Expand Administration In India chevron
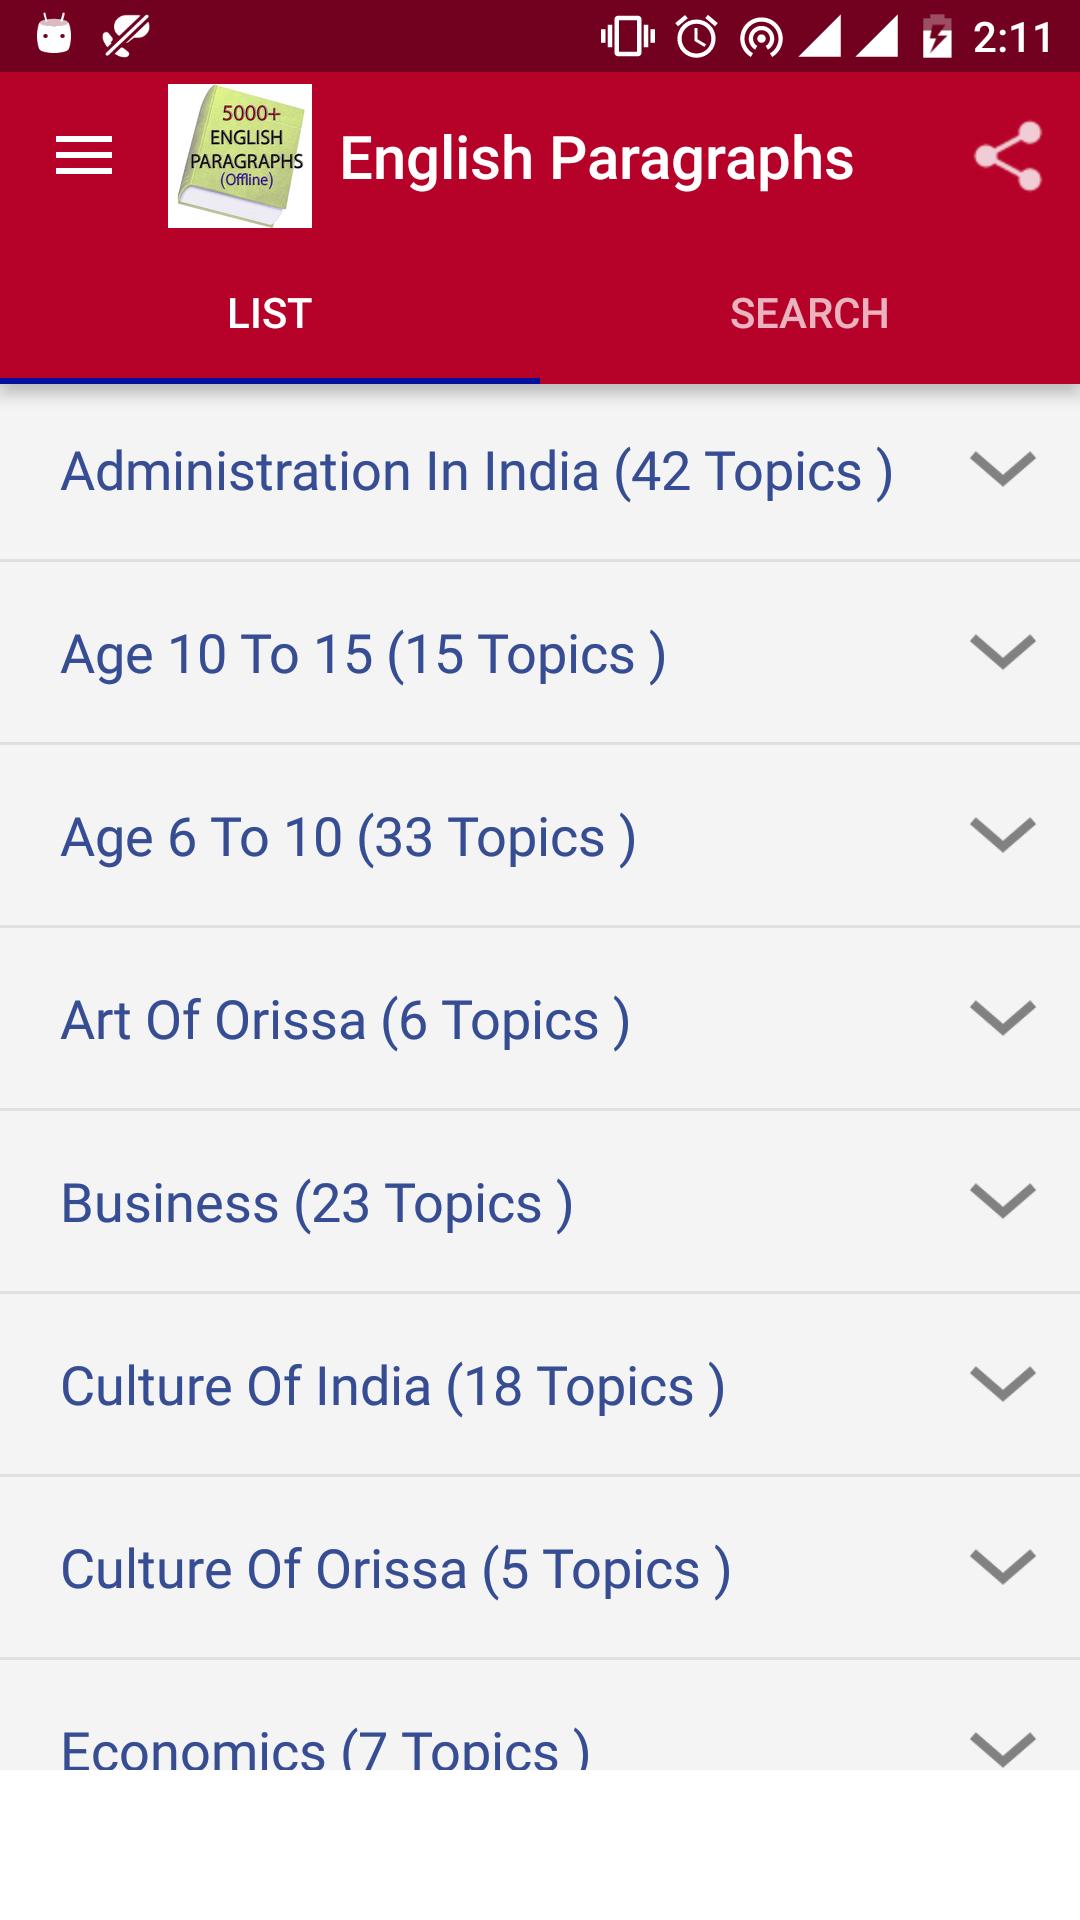The image size is (1080, 1920). (x=1003, y=469)
